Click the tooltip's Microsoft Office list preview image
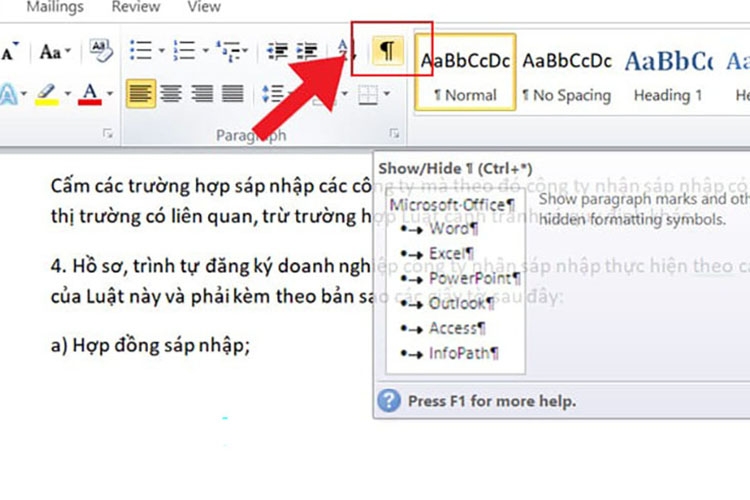 [455, 281]
